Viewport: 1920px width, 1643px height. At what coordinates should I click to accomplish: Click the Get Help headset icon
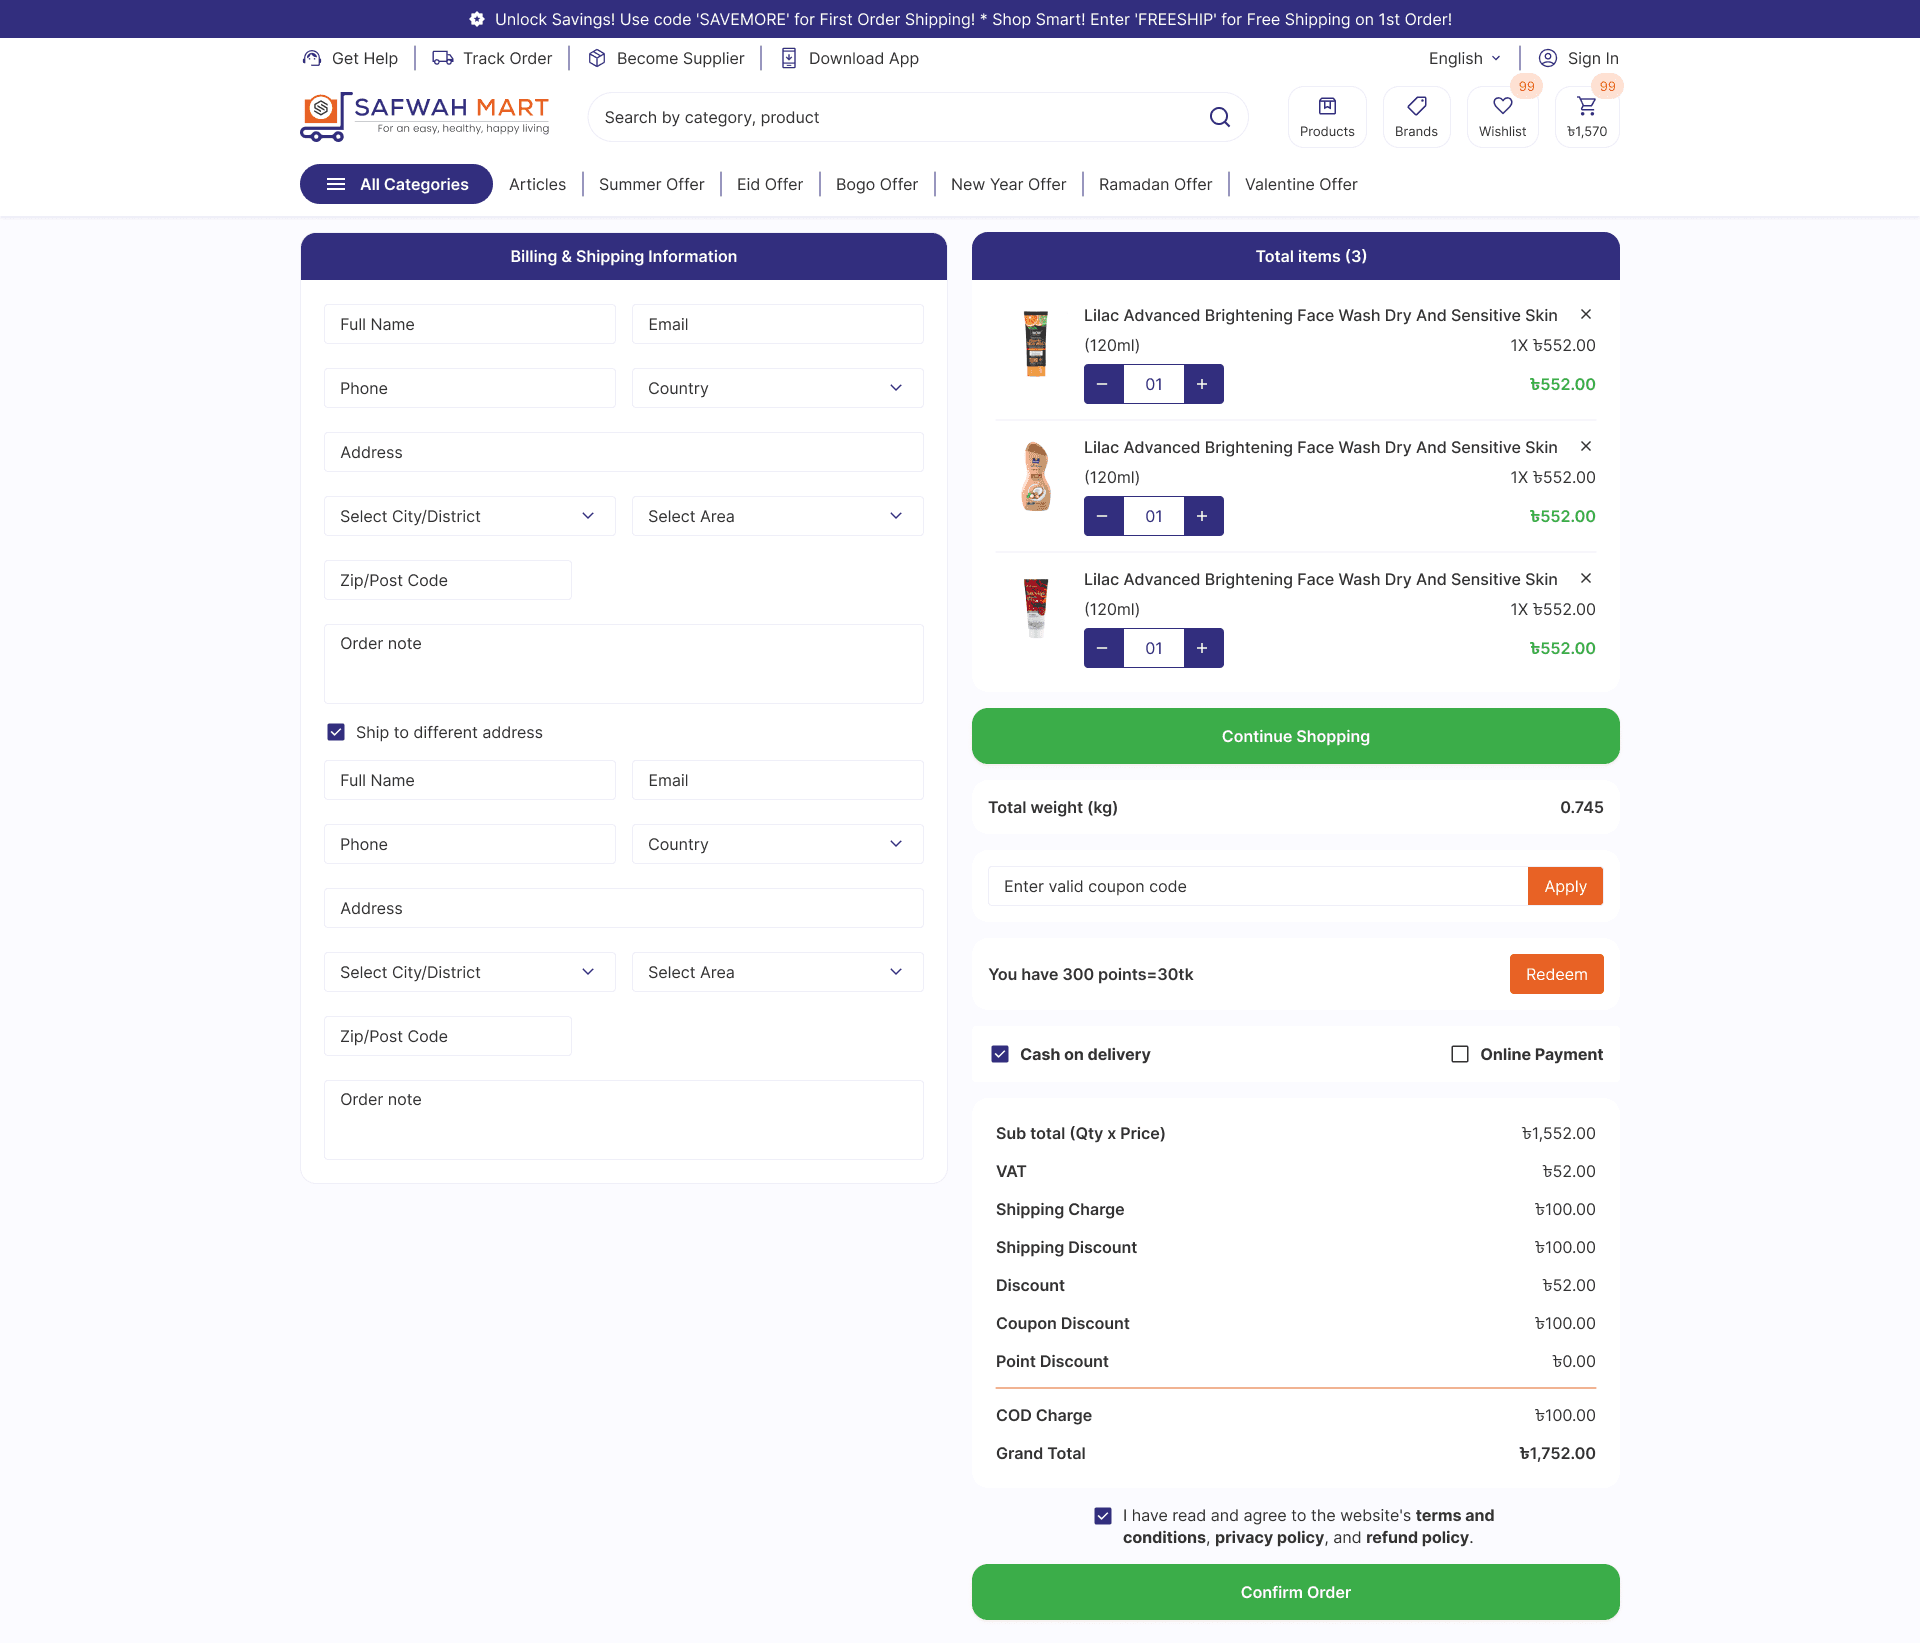pyautogui.click(x=312, y=58)
